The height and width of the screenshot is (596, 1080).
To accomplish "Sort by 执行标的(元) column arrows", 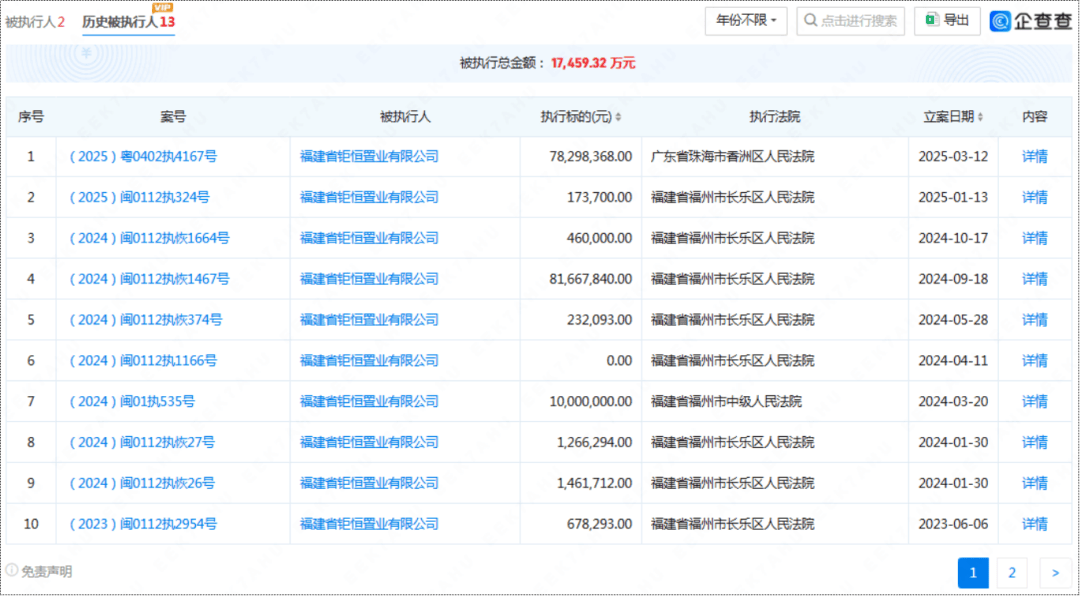I will click(x=618, y=117).
